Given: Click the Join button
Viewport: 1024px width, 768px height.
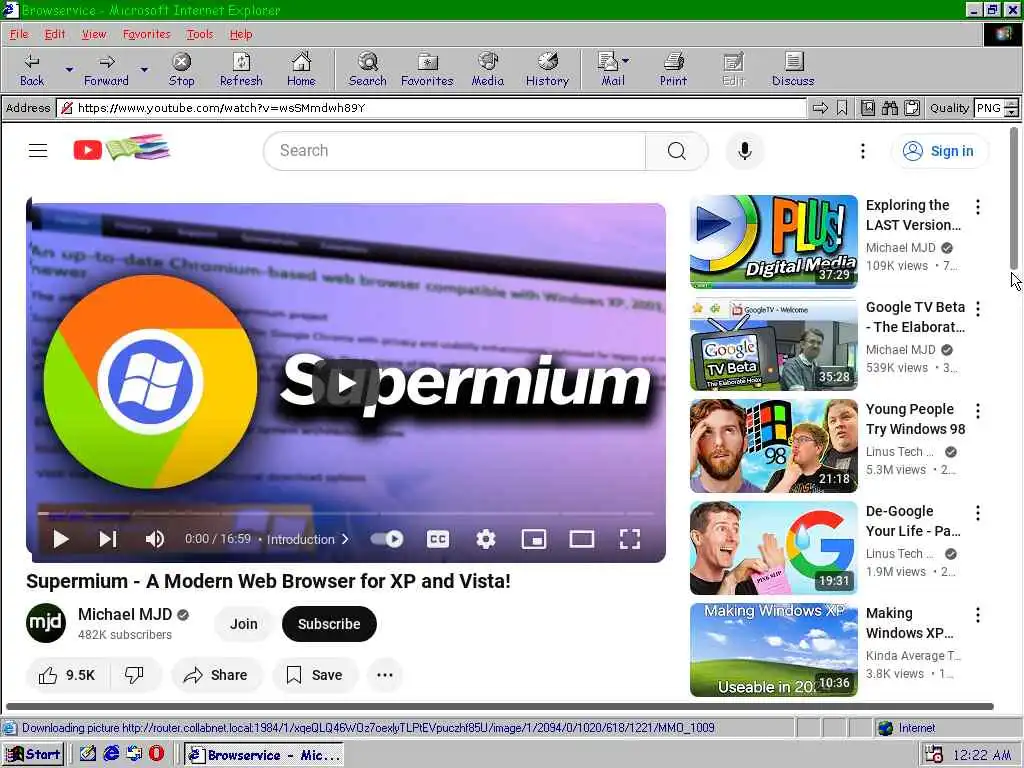Looking at the screenshot, I should click(244, 624).
